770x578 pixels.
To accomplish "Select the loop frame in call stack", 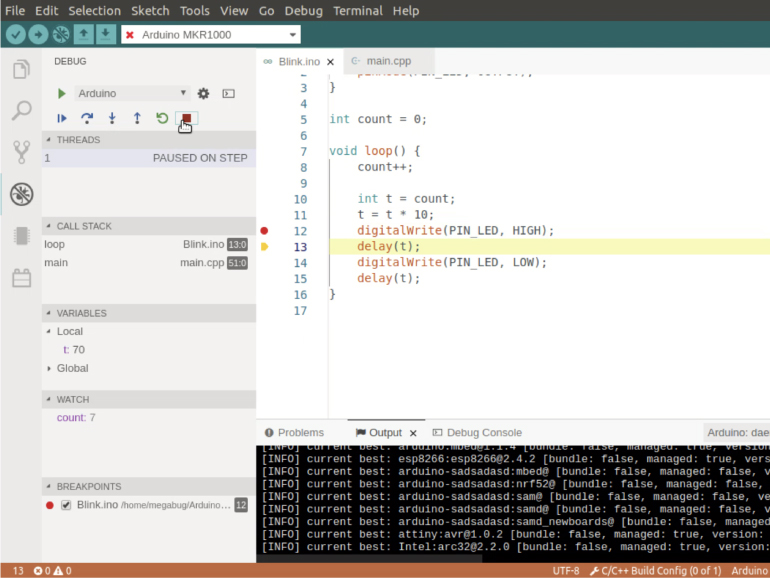I will [149, 245].
